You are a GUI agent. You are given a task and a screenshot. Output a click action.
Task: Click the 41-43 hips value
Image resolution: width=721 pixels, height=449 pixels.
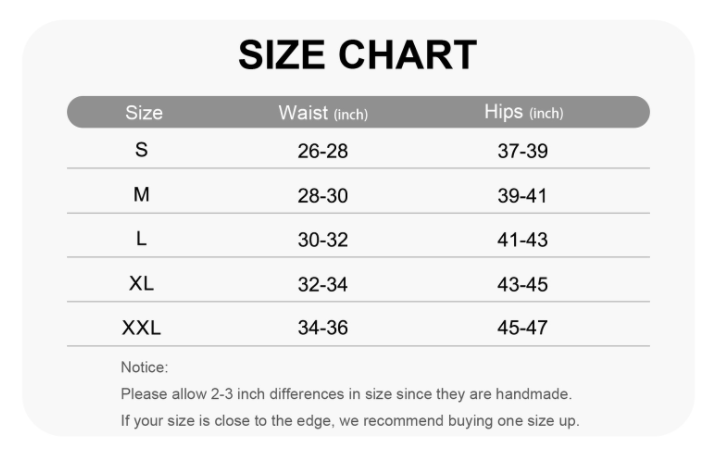[522, 240]
